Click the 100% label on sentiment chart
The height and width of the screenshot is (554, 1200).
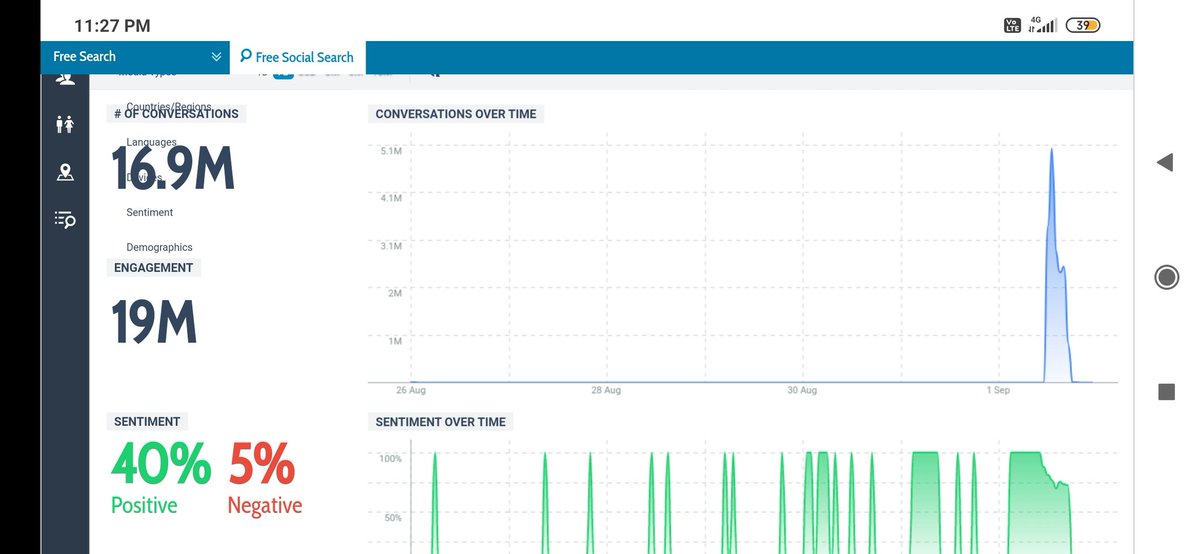pos(390,458)
